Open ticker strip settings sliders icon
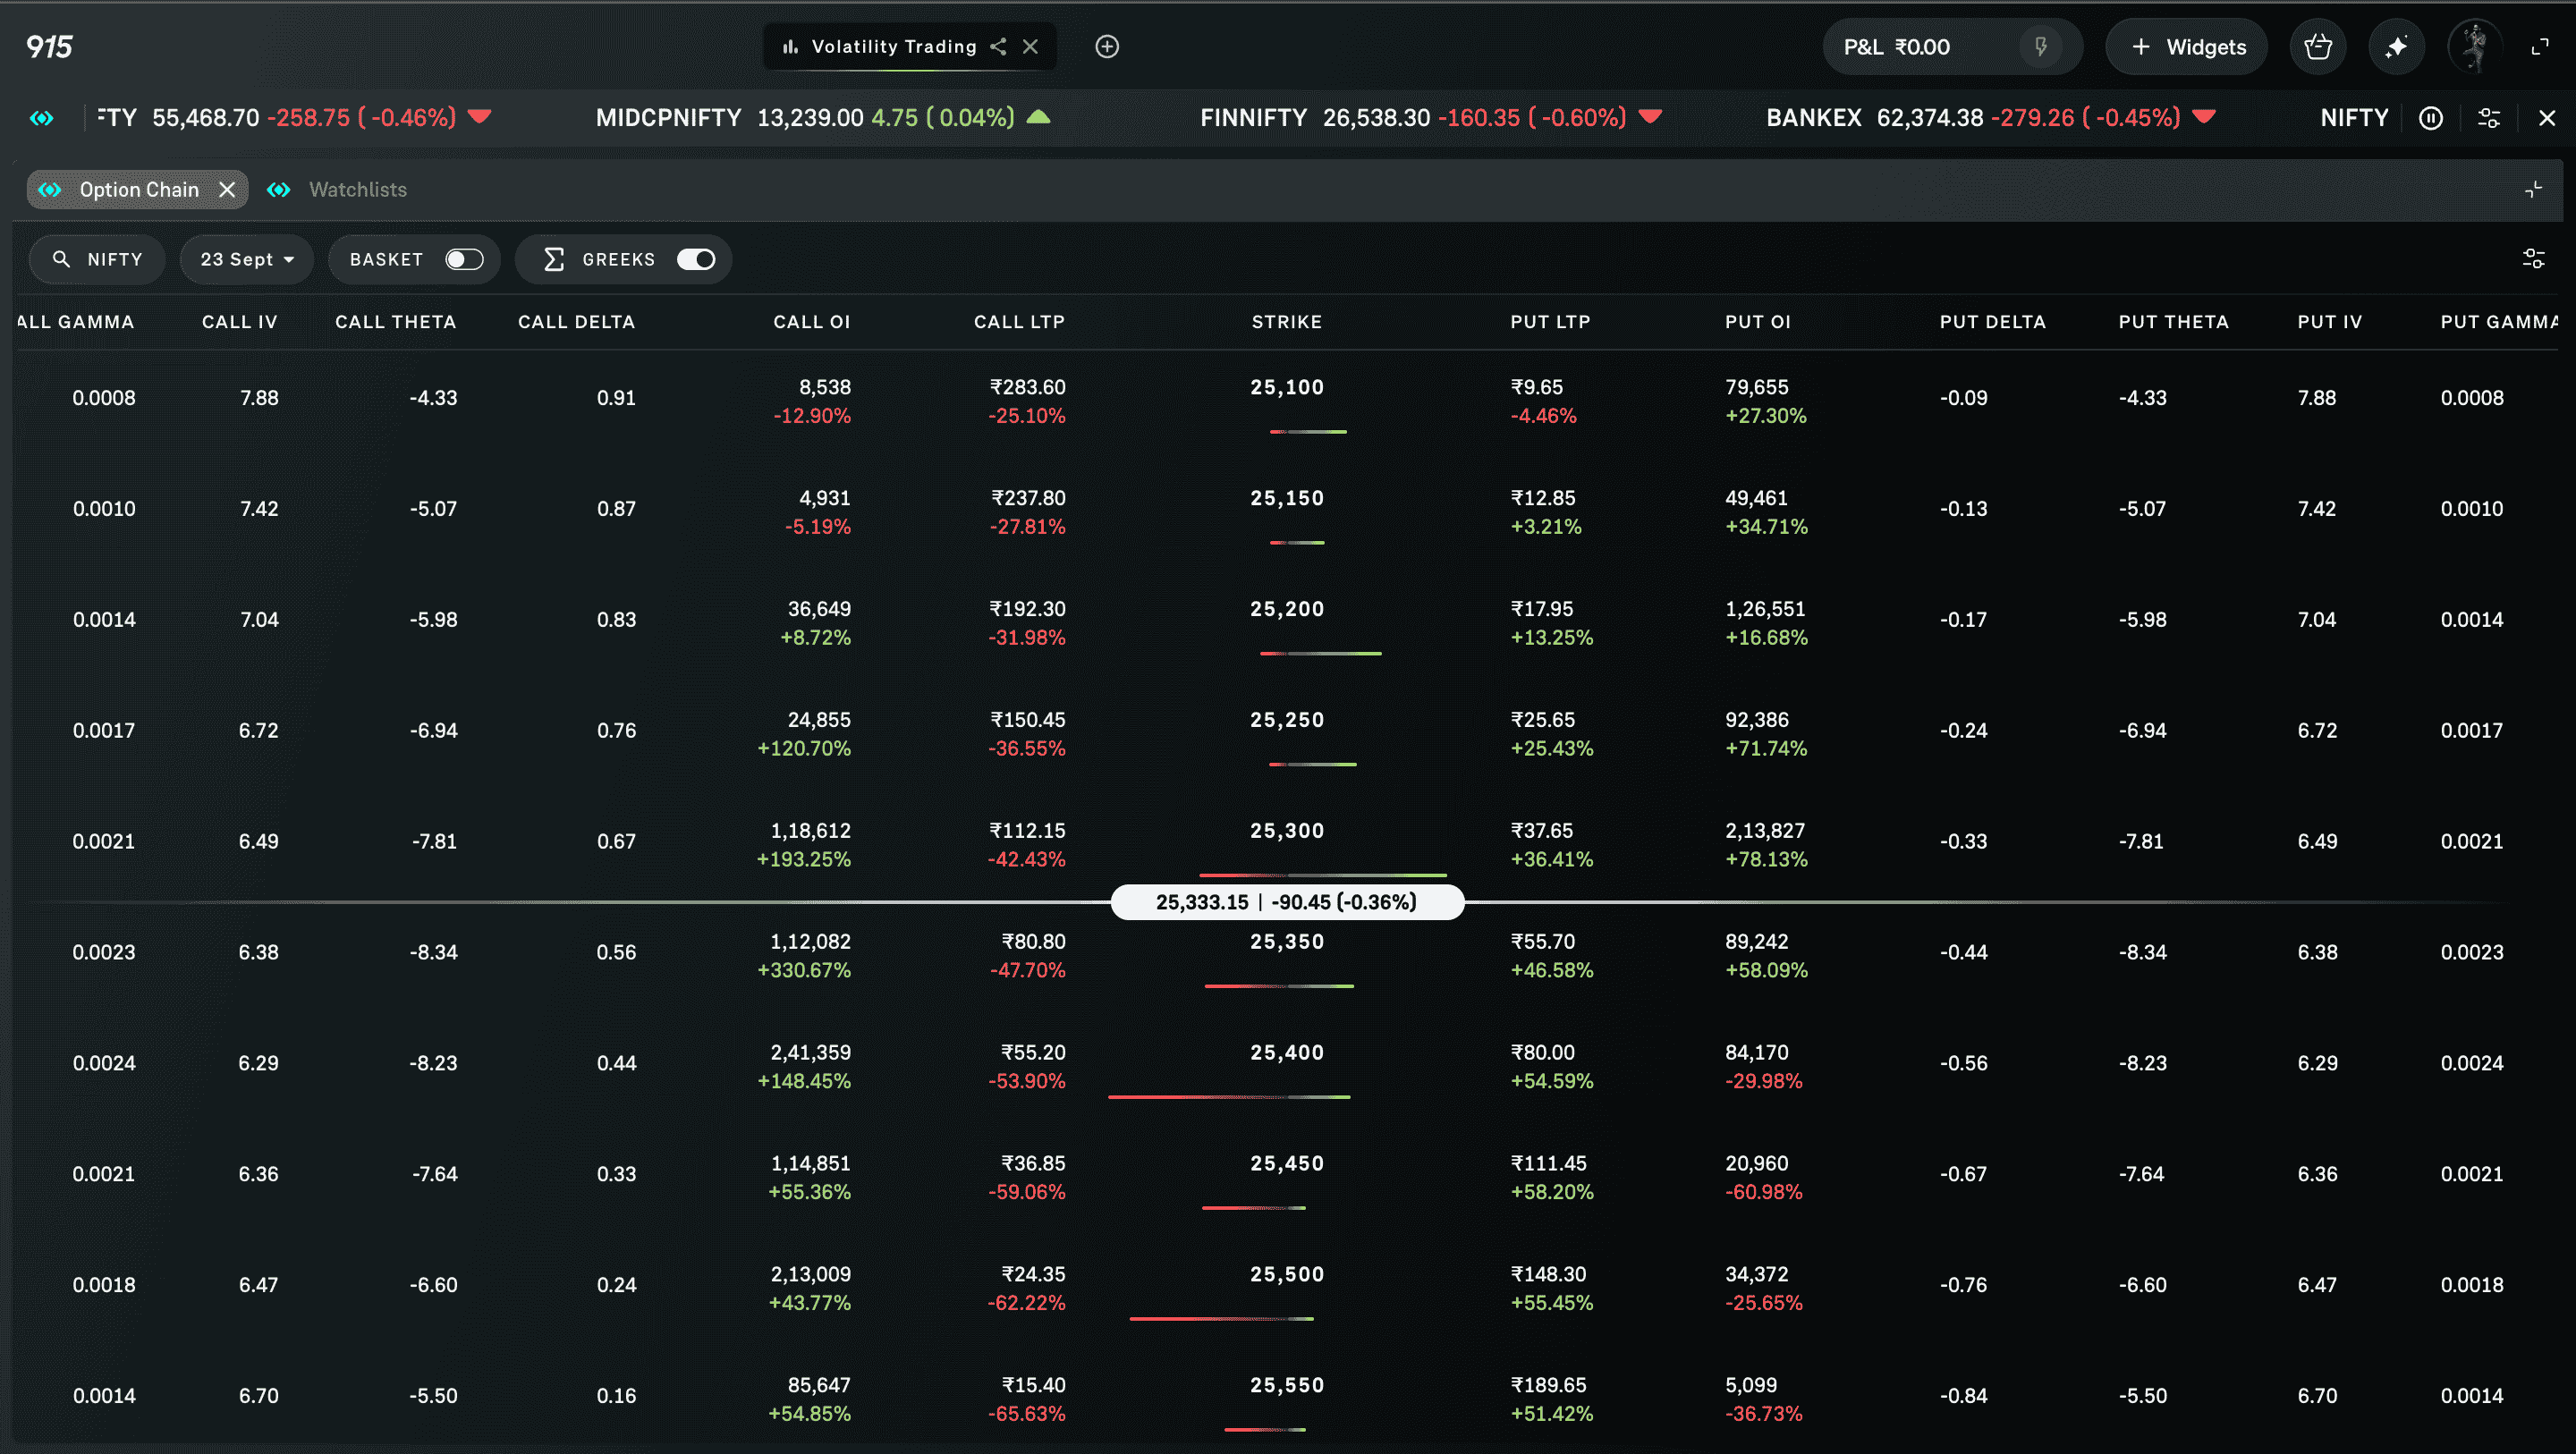 pos(2489,118)
